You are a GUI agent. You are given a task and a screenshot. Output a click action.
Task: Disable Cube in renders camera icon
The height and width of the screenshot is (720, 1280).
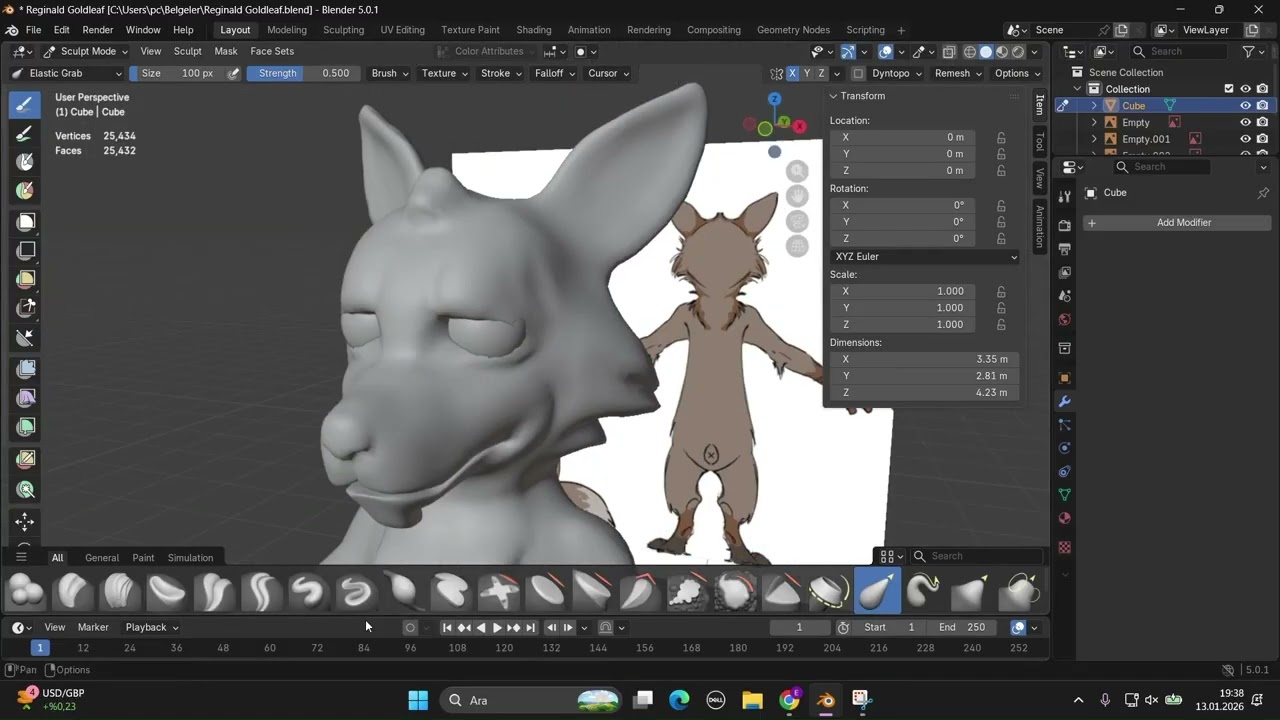pos(1263,106)
